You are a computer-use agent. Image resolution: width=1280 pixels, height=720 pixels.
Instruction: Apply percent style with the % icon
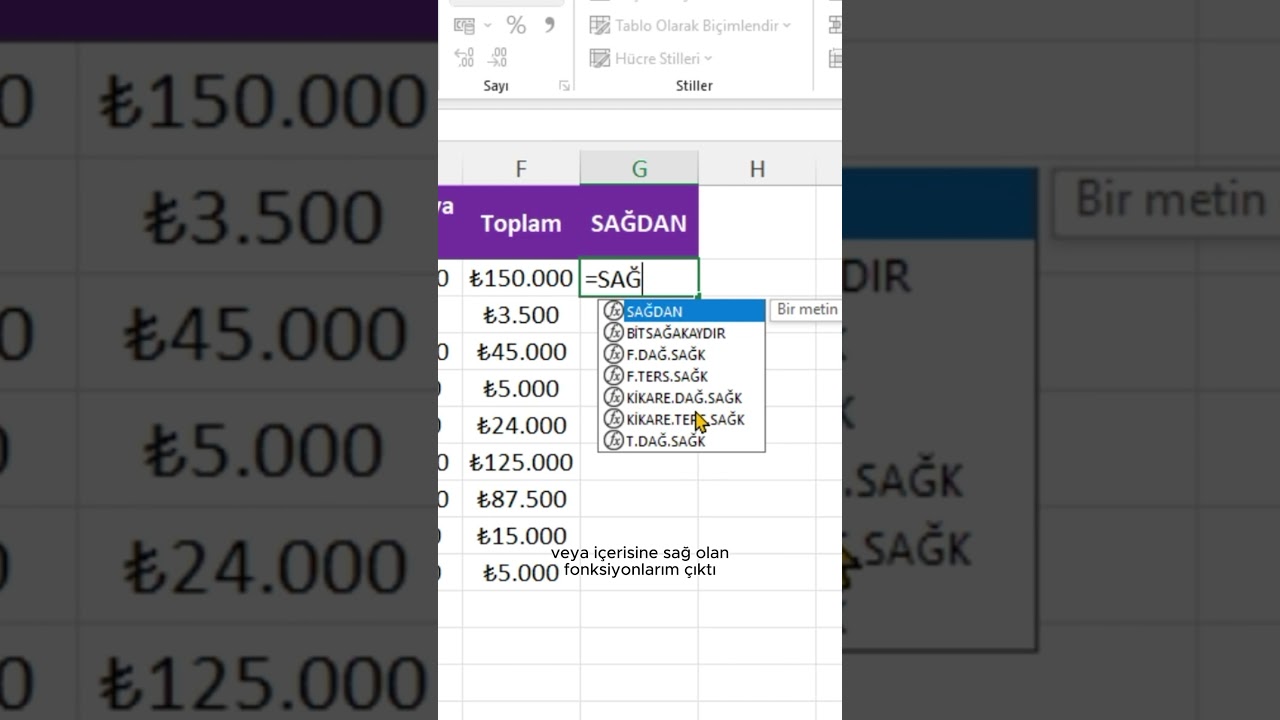tap(516, 25)
